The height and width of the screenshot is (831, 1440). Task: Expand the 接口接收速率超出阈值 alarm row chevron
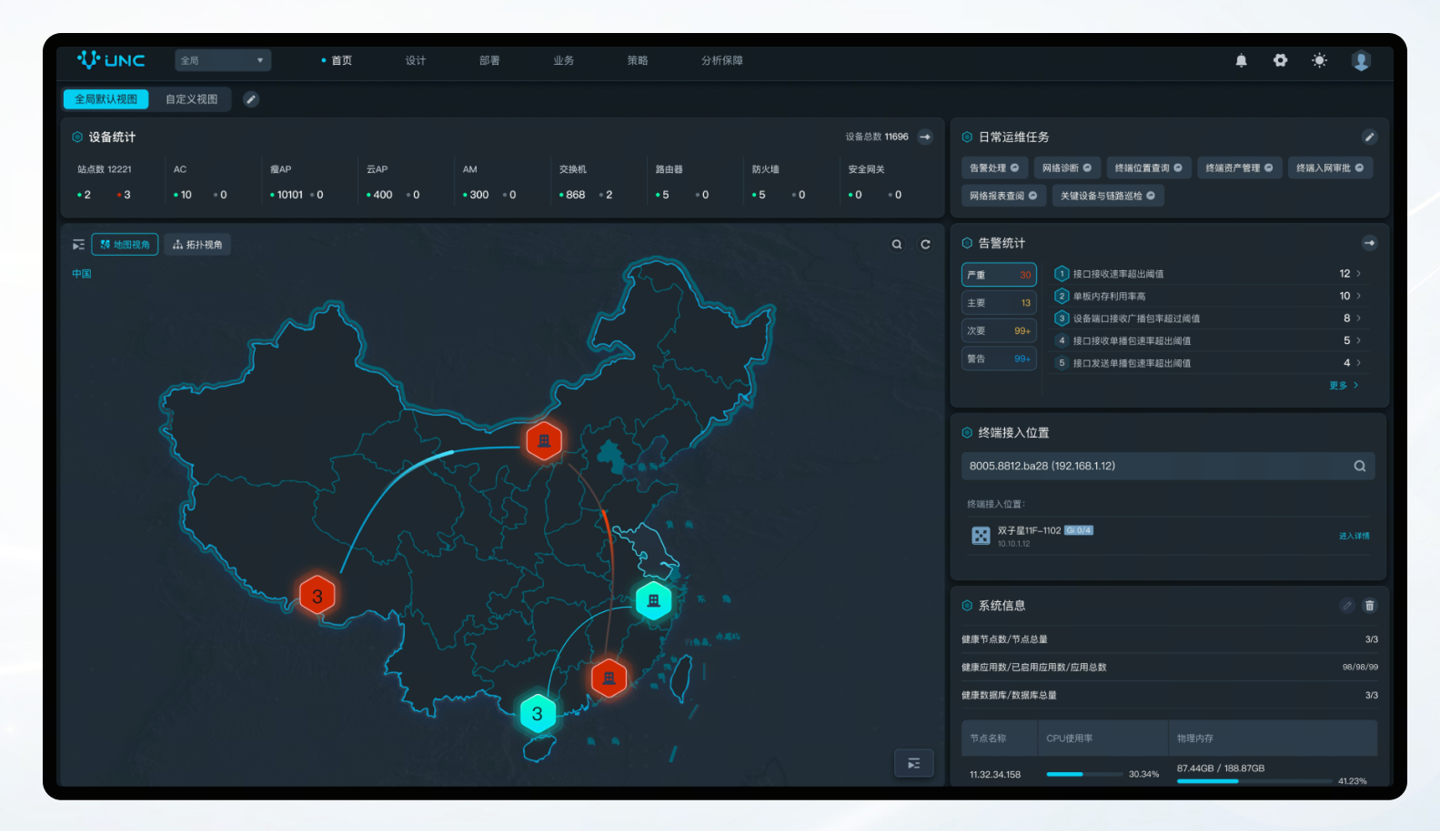1358,274
